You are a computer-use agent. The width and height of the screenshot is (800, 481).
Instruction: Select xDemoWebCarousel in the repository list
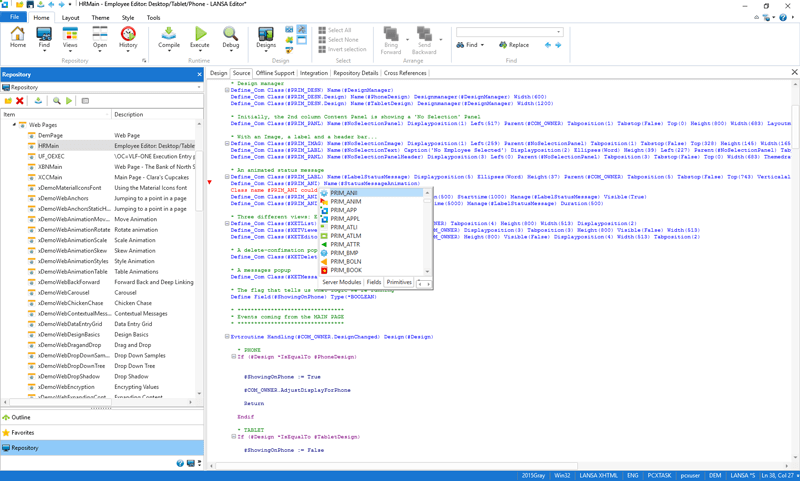point(64,293)
